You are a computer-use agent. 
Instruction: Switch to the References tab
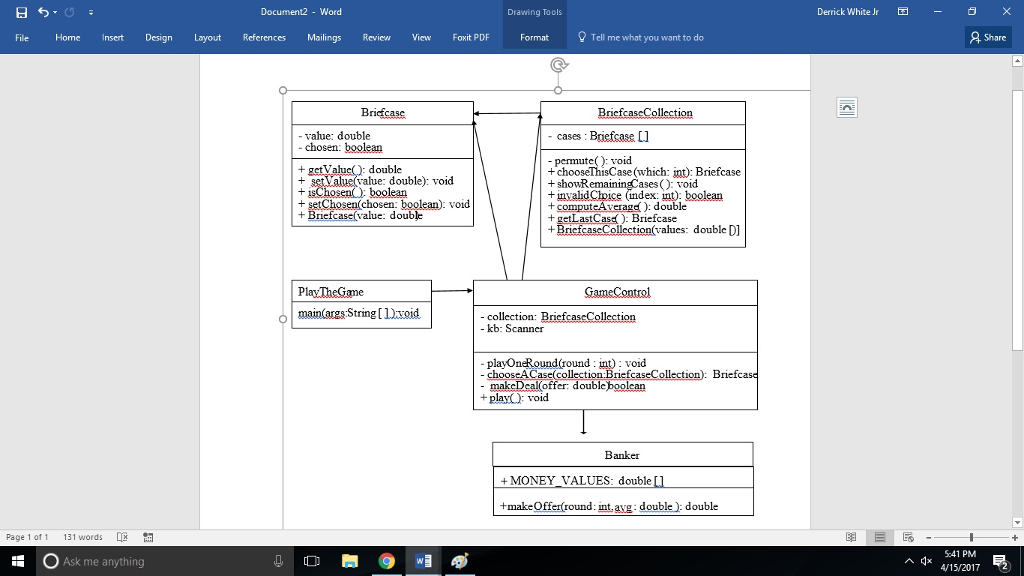264,37
